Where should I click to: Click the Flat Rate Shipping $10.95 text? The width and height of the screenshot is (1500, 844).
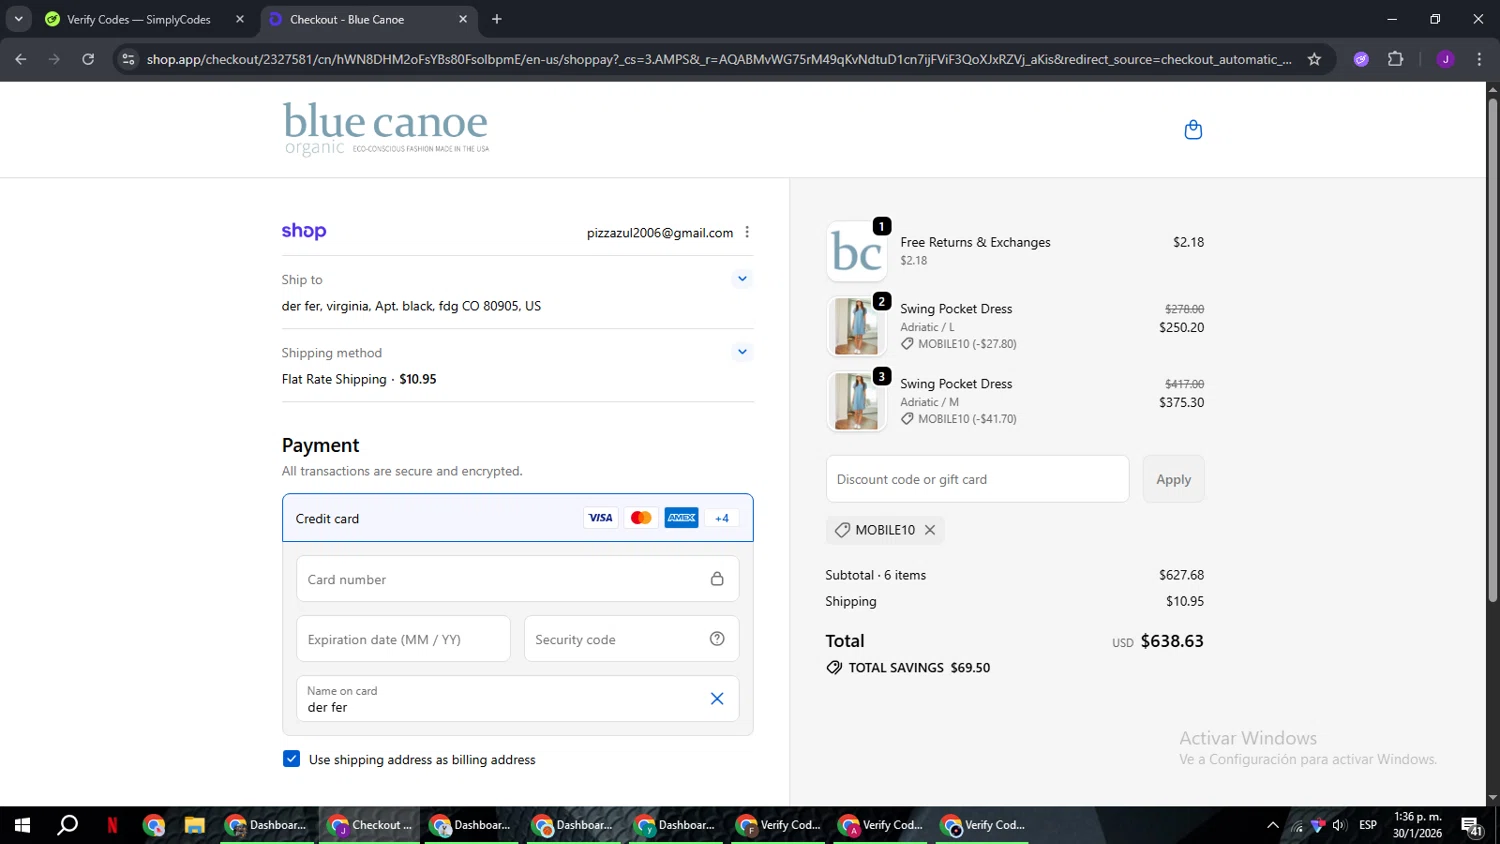(x=359, y=379)
